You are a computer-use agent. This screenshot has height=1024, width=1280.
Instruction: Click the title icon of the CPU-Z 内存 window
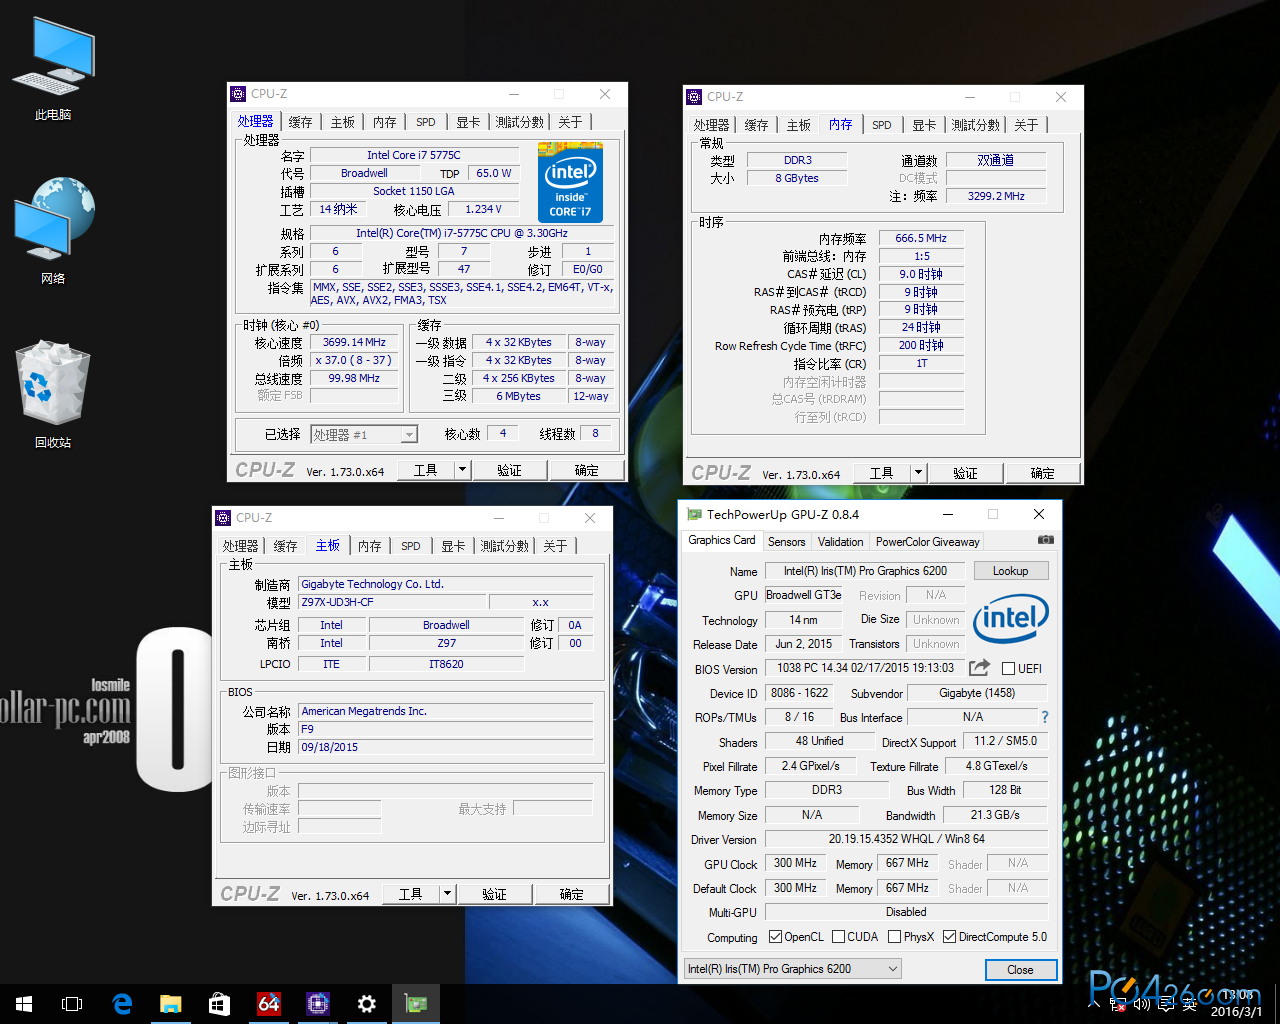tap(694, 97)
